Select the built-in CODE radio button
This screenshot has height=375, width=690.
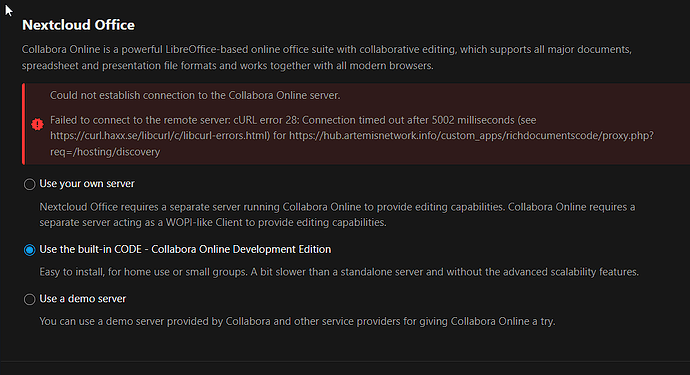point(29,250)
